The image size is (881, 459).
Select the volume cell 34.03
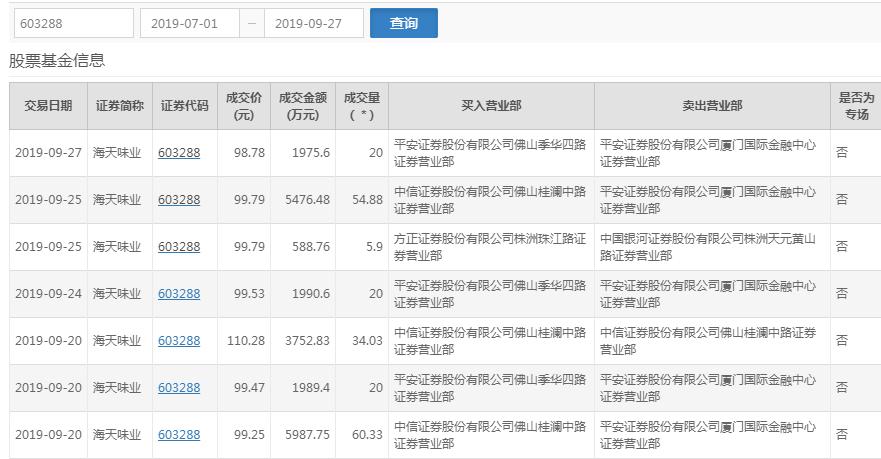point(362,341)
